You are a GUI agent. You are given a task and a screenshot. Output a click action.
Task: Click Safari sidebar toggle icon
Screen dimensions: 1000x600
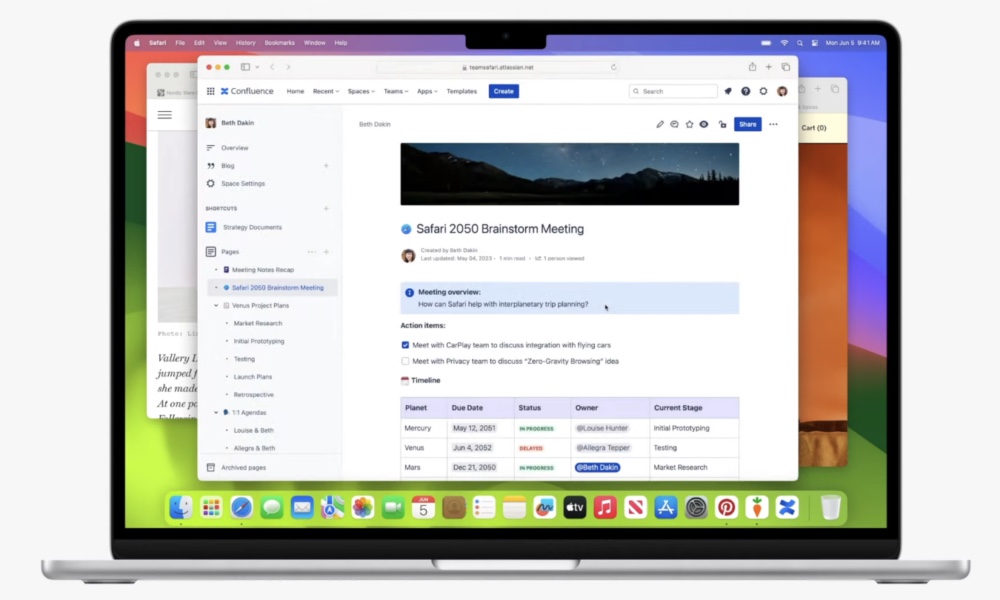[245, 67]
